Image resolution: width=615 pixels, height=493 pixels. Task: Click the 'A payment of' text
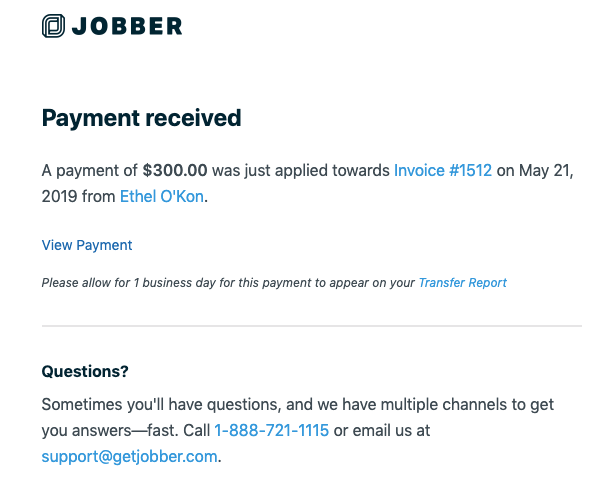pos(89,171)
